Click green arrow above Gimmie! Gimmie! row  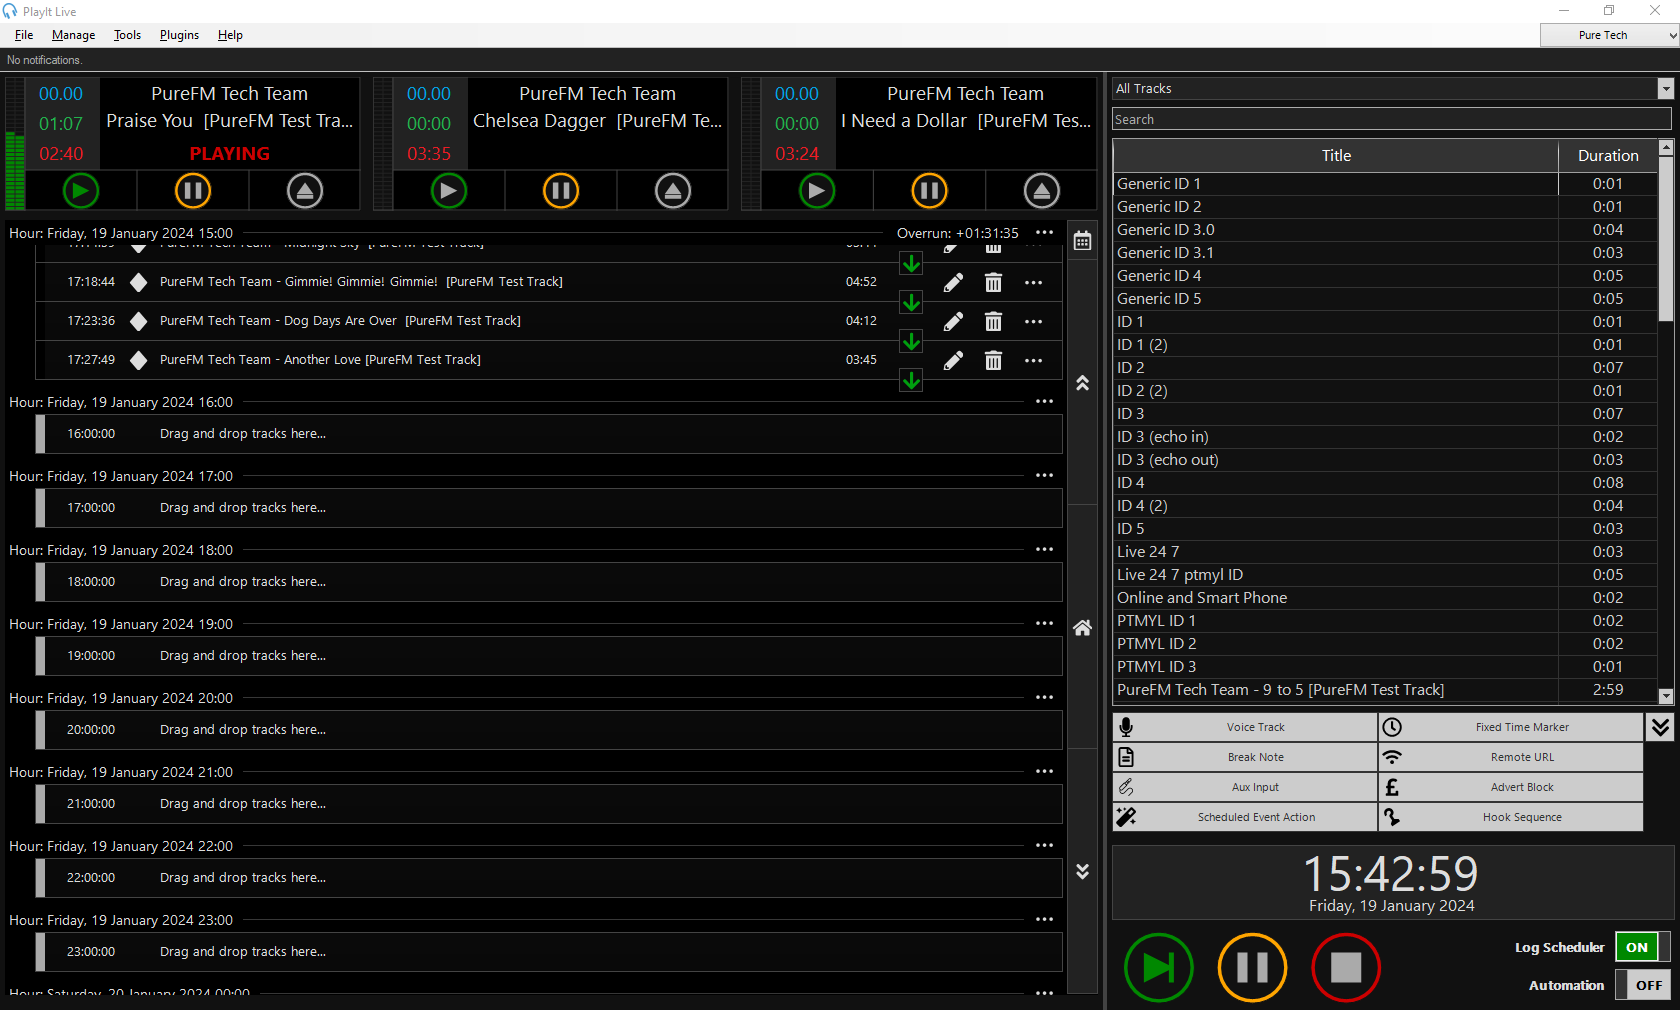pos(911,263)
